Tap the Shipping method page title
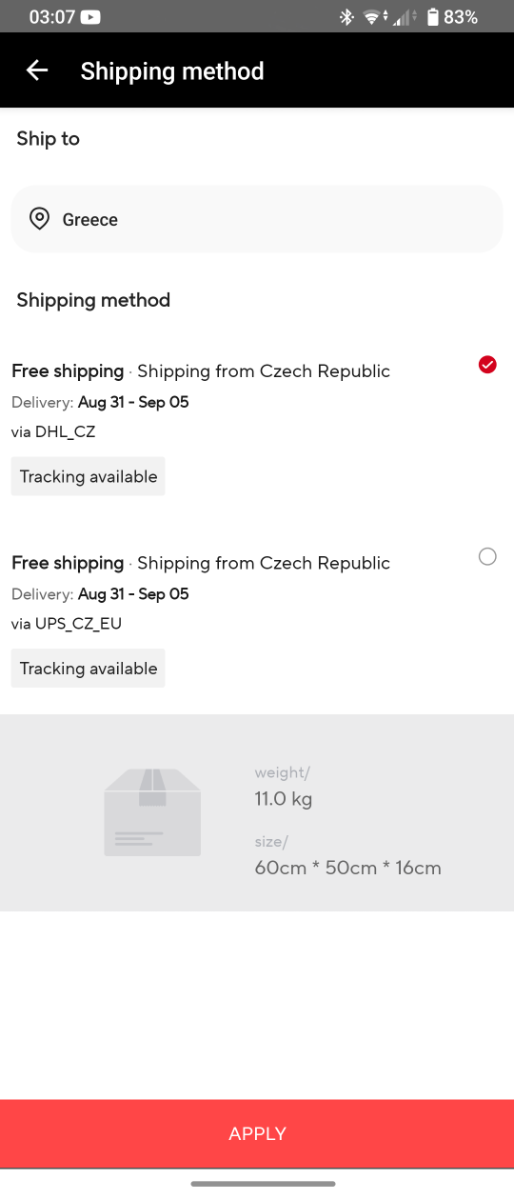 click(172, 71)
